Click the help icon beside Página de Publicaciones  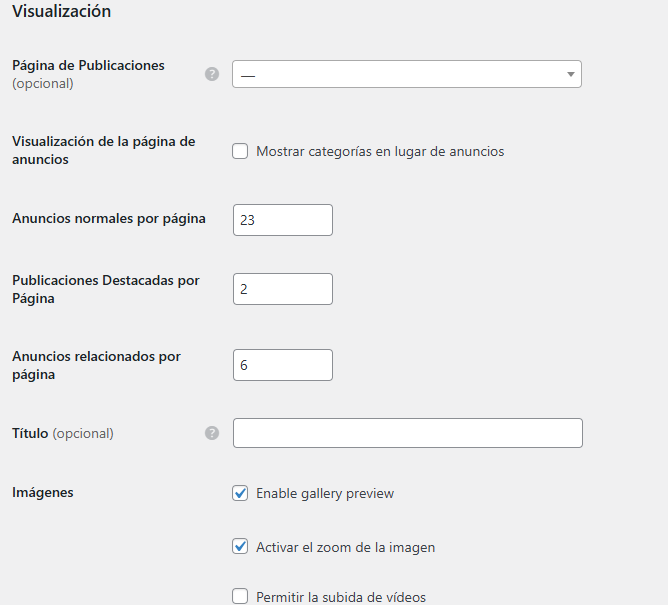coord(212,74)
